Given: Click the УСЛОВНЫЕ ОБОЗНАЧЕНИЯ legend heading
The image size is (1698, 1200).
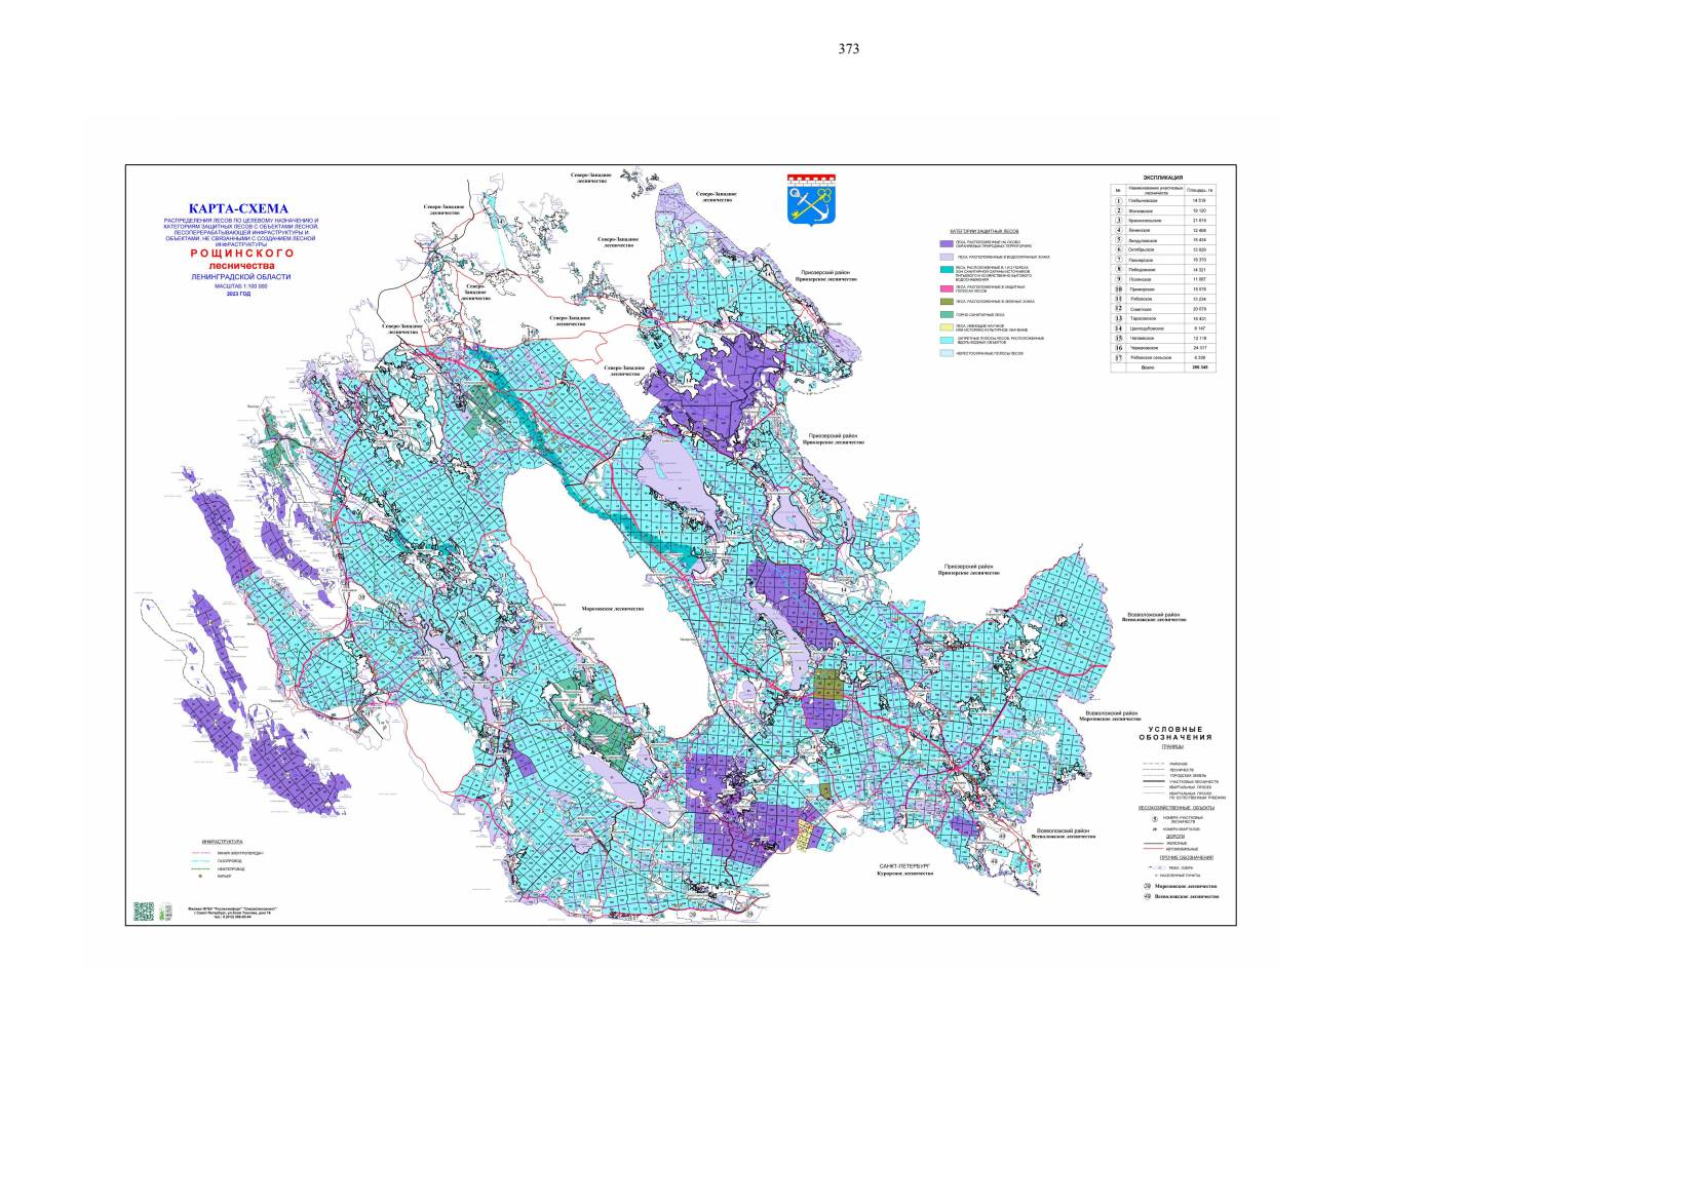Looking at the screenshot, I should 1175,733.
